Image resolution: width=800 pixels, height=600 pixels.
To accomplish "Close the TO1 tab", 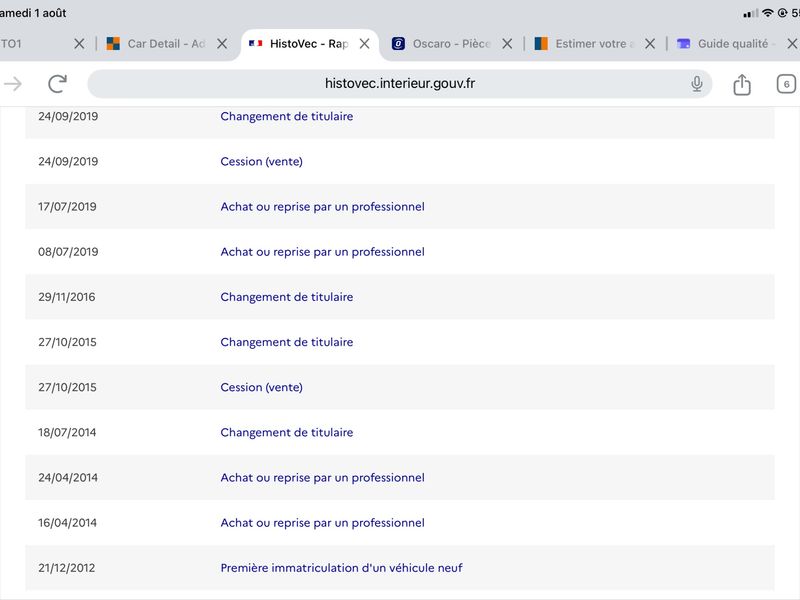I will [x=79, y=44].
